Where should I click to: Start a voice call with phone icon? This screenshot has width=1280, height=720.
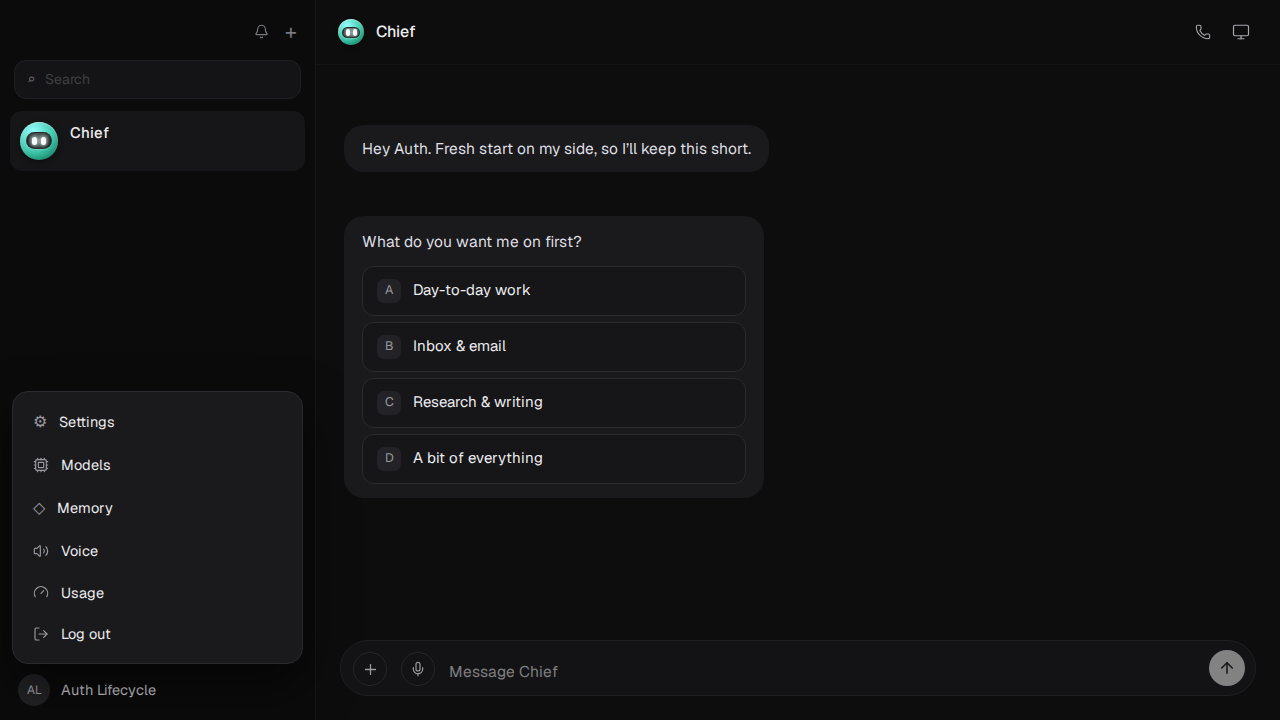(x=1203, y=32)
